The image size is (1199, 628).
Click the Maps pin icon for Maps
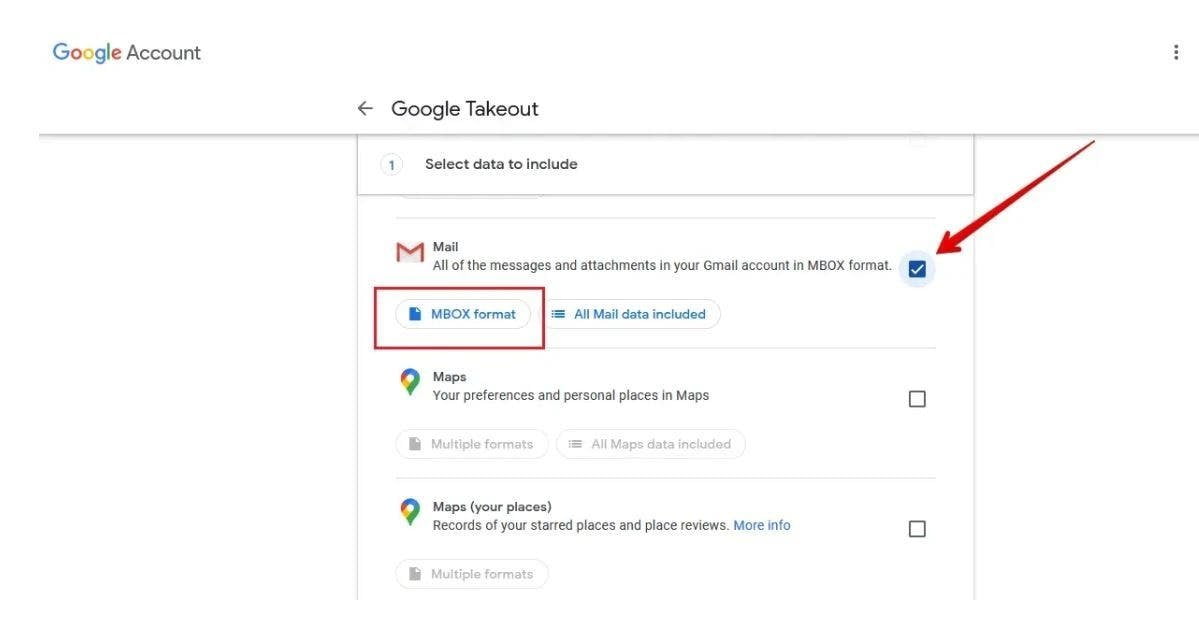tap(410, 382)
